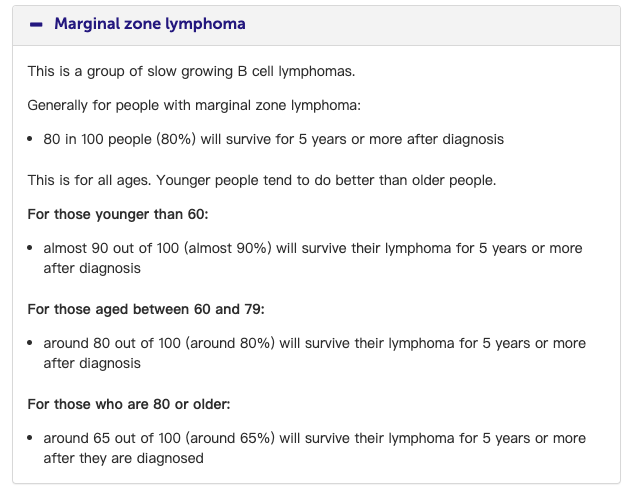Image resolution: width=625 pixels, height=489 pixels.
Task: Click the 'almost 90 out of 100' bullet text
Action: click(313, 258)
